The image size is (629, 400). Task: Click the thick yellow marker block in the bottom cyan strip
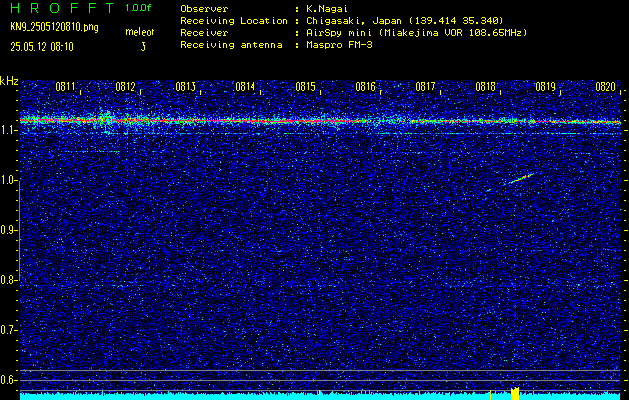(515, 393)
